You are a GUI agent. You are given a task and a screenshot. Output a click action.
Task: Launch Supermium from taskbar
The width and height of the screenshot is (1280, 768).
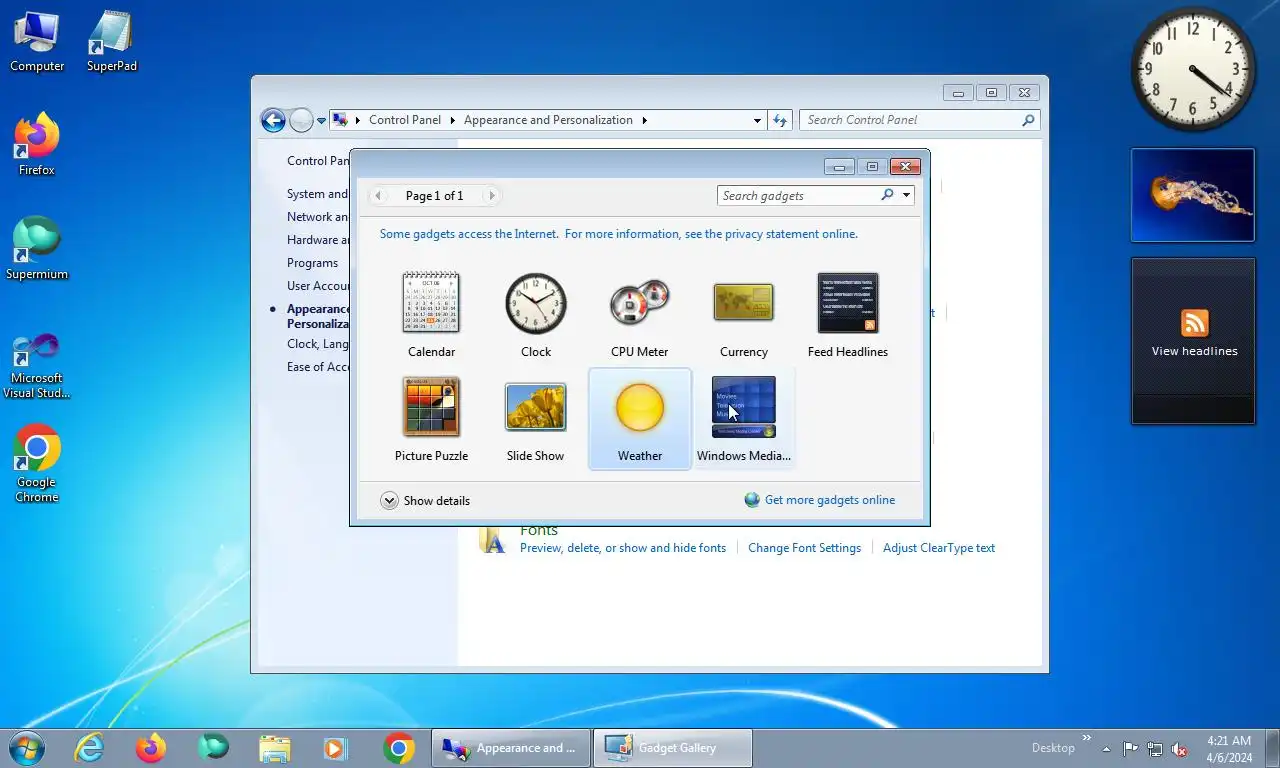coord(213,747)
